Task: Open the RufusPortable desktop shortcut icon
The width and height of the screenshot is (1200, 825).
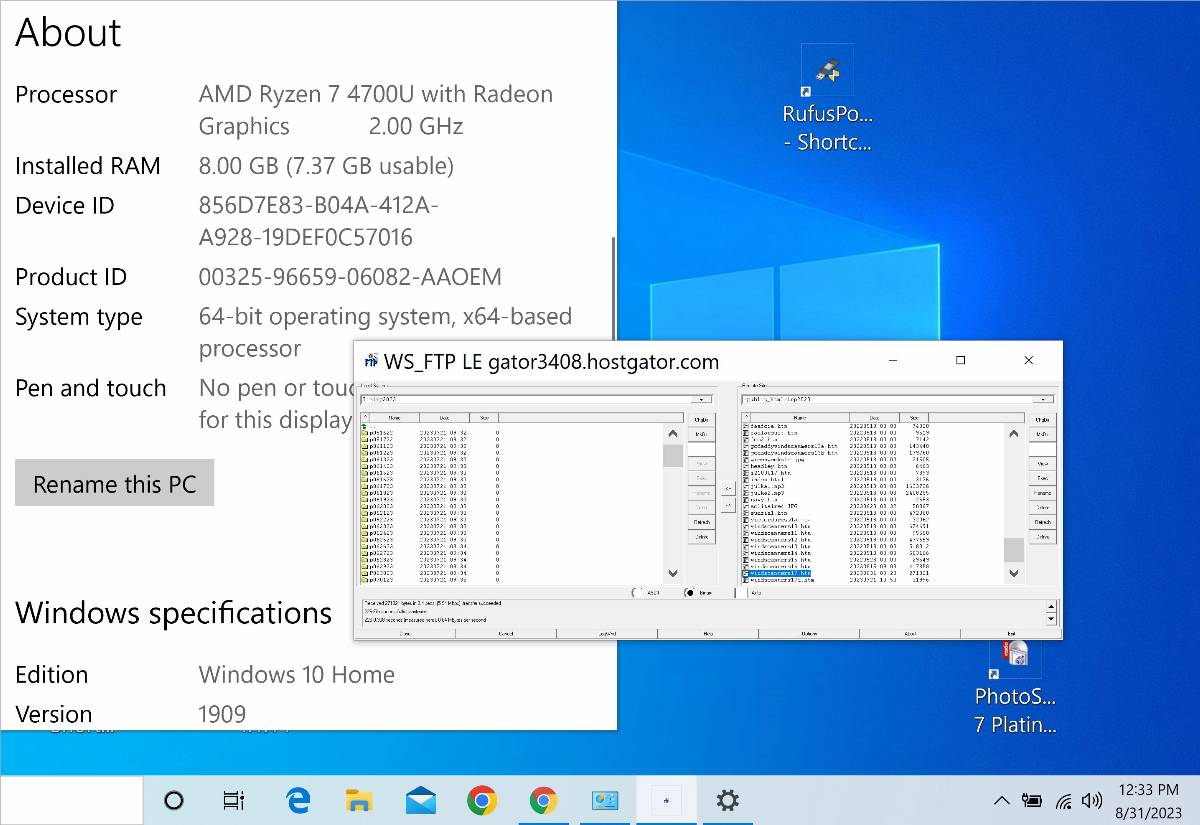Action: (827, 70)
